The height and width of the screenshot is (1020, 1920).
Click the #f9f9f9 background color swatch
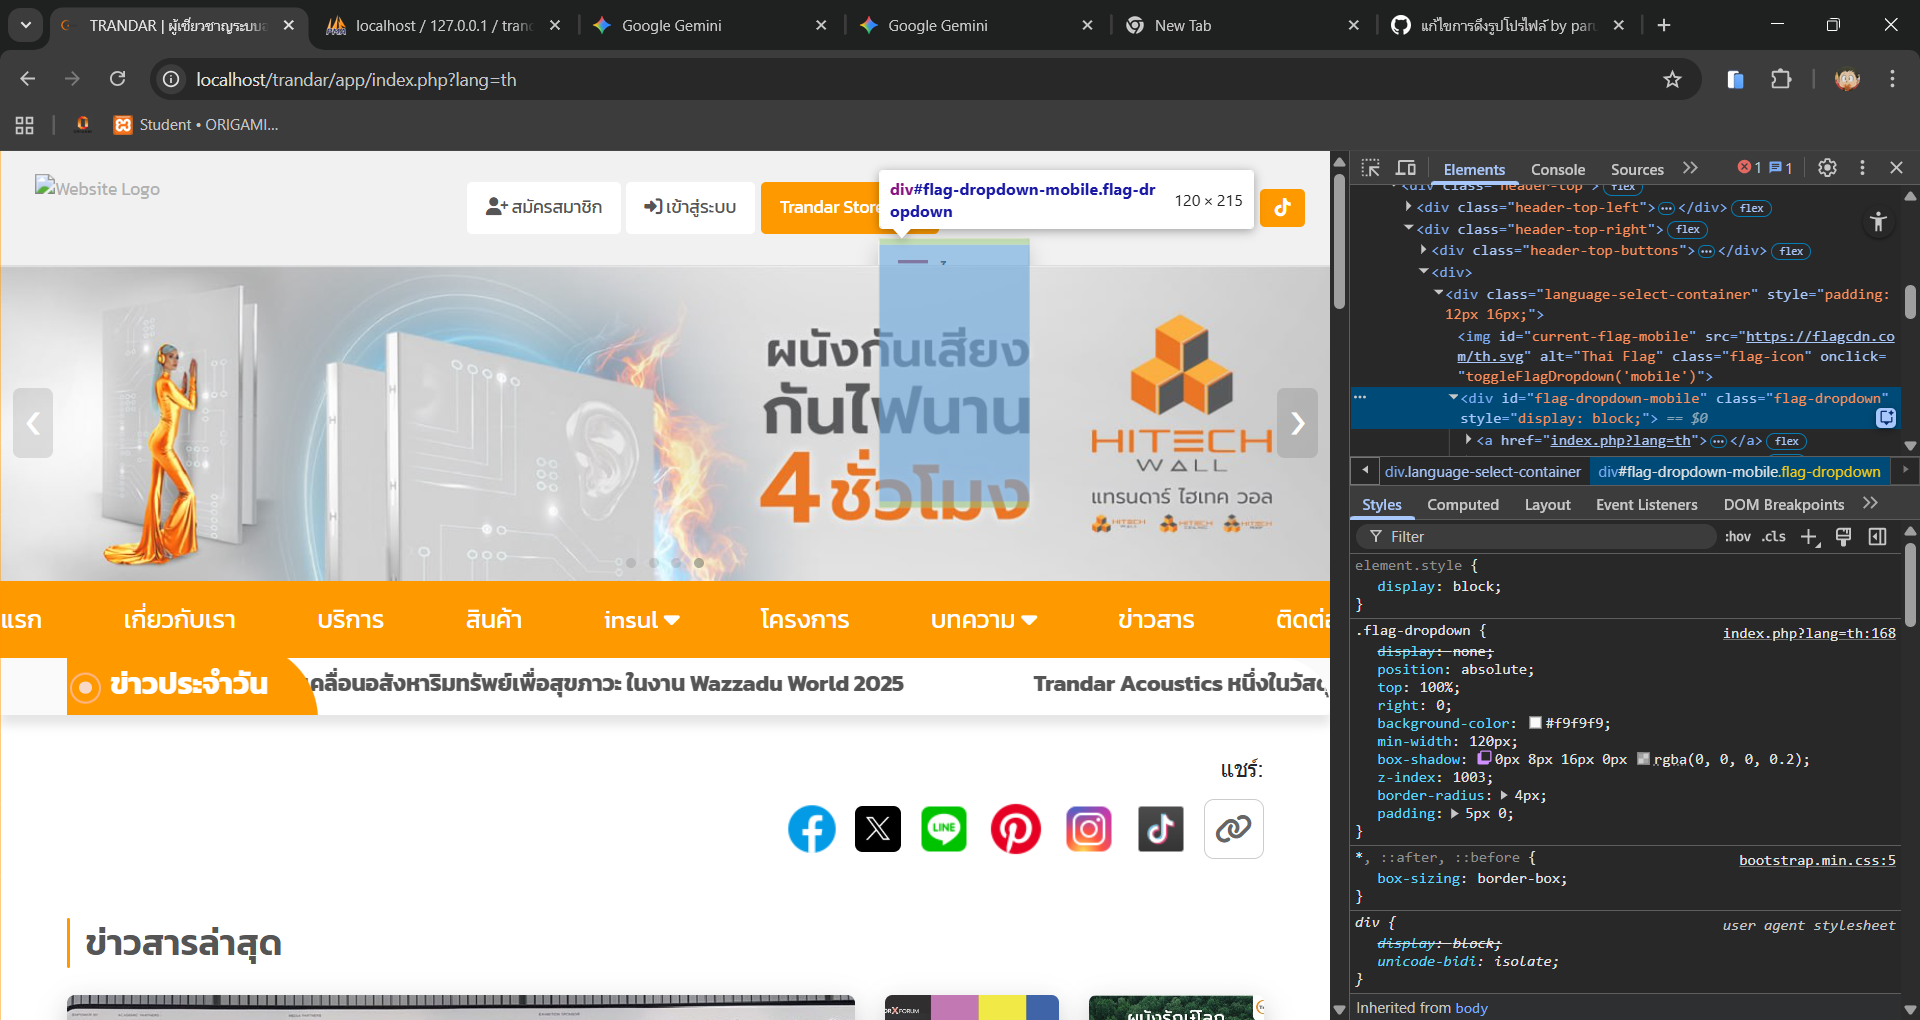pyautogui.click(x=1535, y=723)
